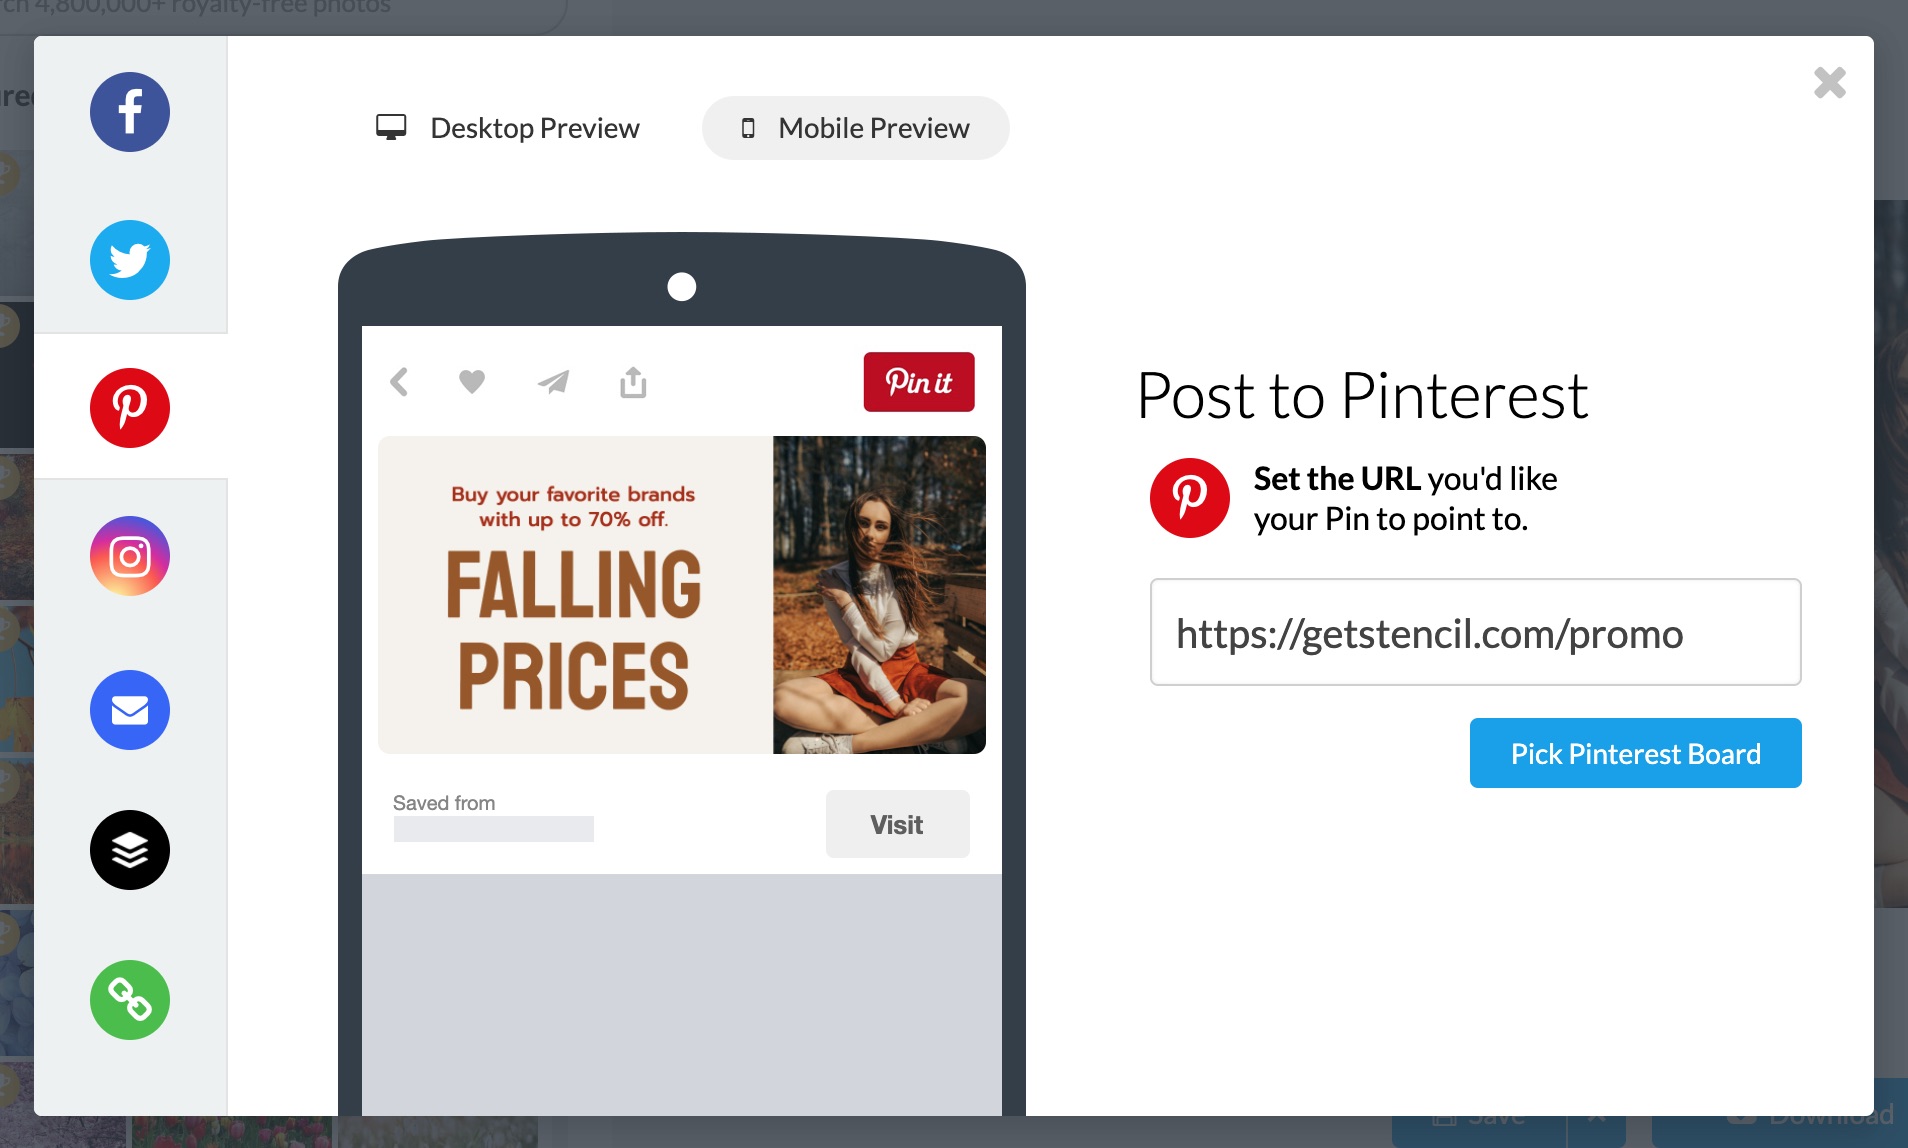Click the Pinterest logo next to the instructions
This screenshot has height=1148, width=1908.
click(1189, 497)
